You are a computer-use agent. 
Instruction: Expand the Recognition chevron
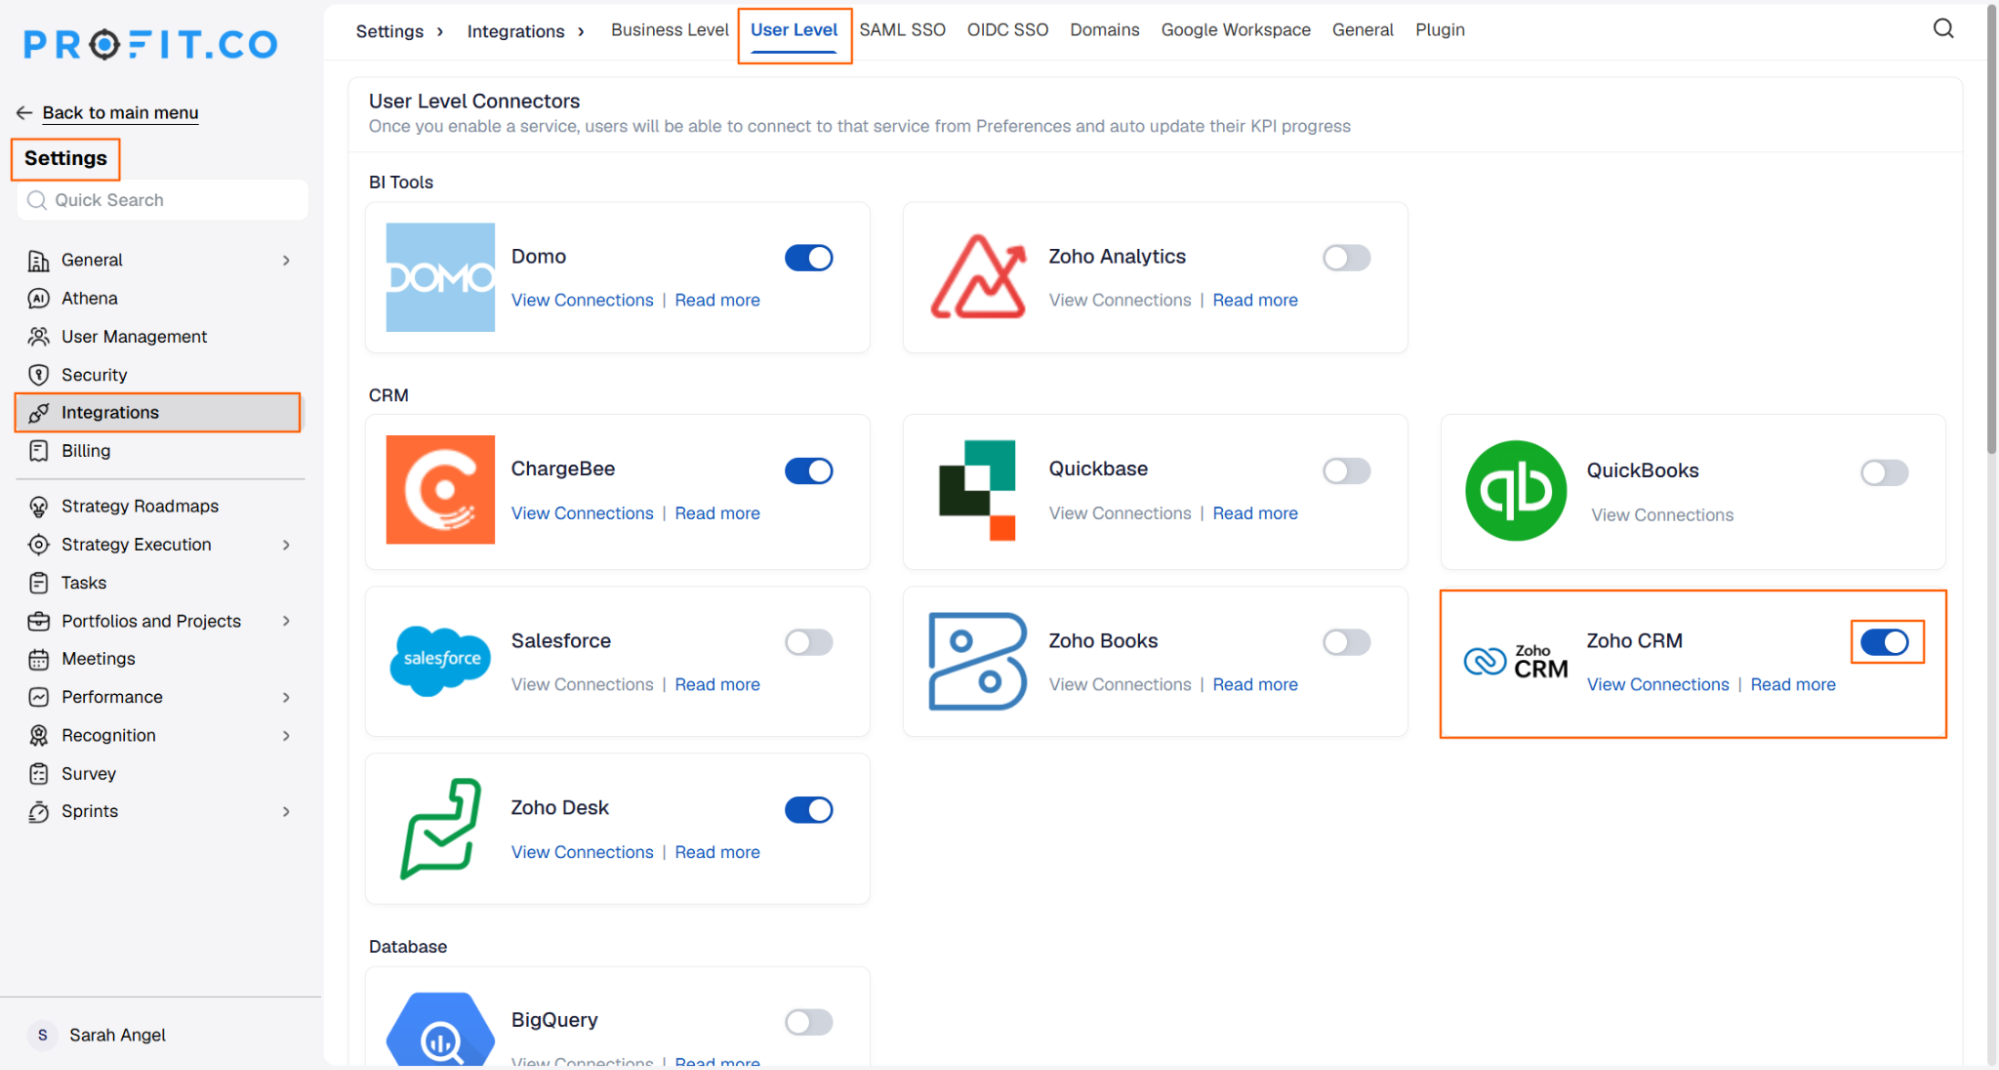(x=286, y=736)
